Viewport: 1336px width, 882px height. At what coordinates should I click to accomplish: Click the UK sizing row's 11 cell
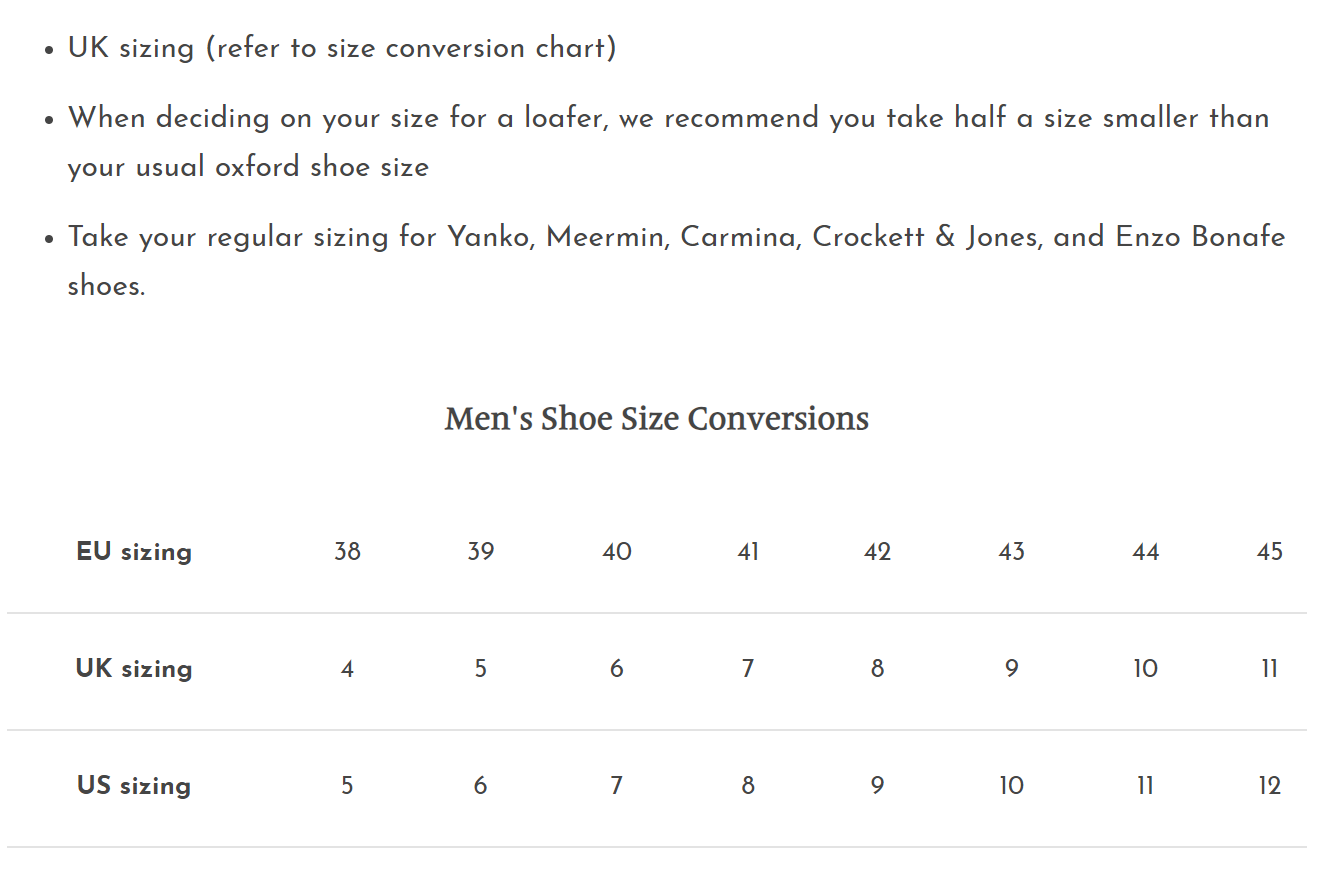click(1269, 669)
